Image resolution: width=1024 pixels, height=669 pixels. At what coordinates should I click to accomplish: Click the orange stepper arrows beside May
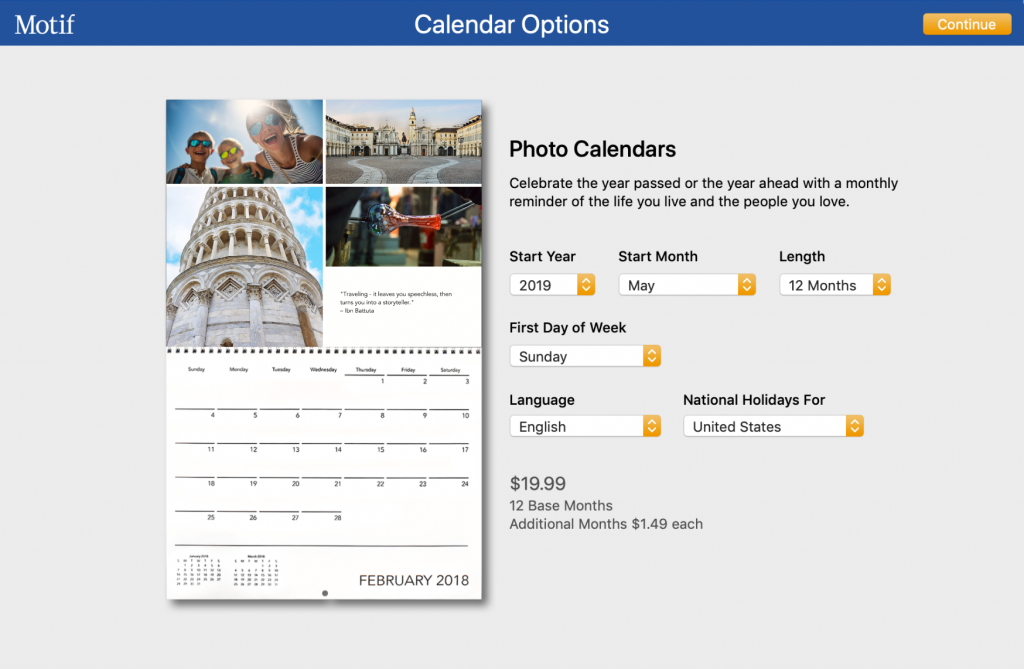tap(746, 285)
